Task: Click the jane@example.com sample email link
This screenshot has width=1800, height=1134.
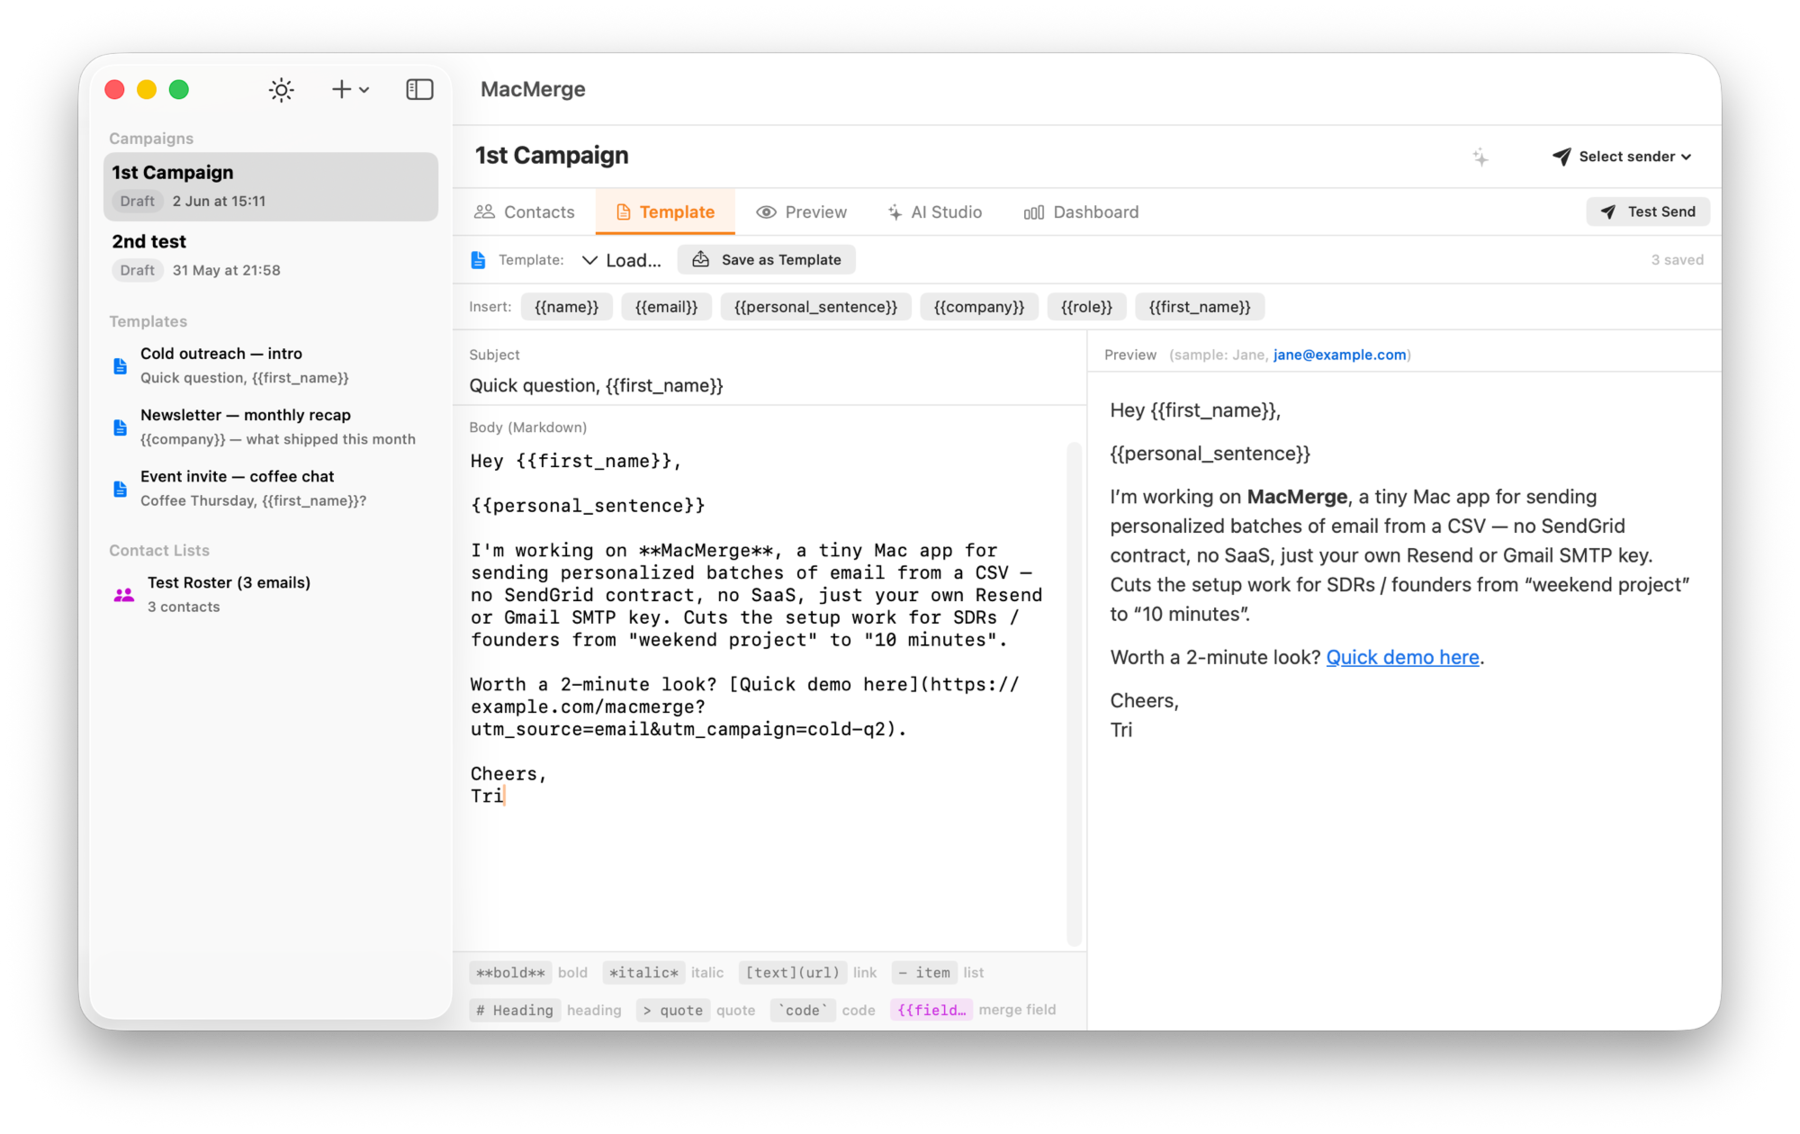Action: point(1339,355)
